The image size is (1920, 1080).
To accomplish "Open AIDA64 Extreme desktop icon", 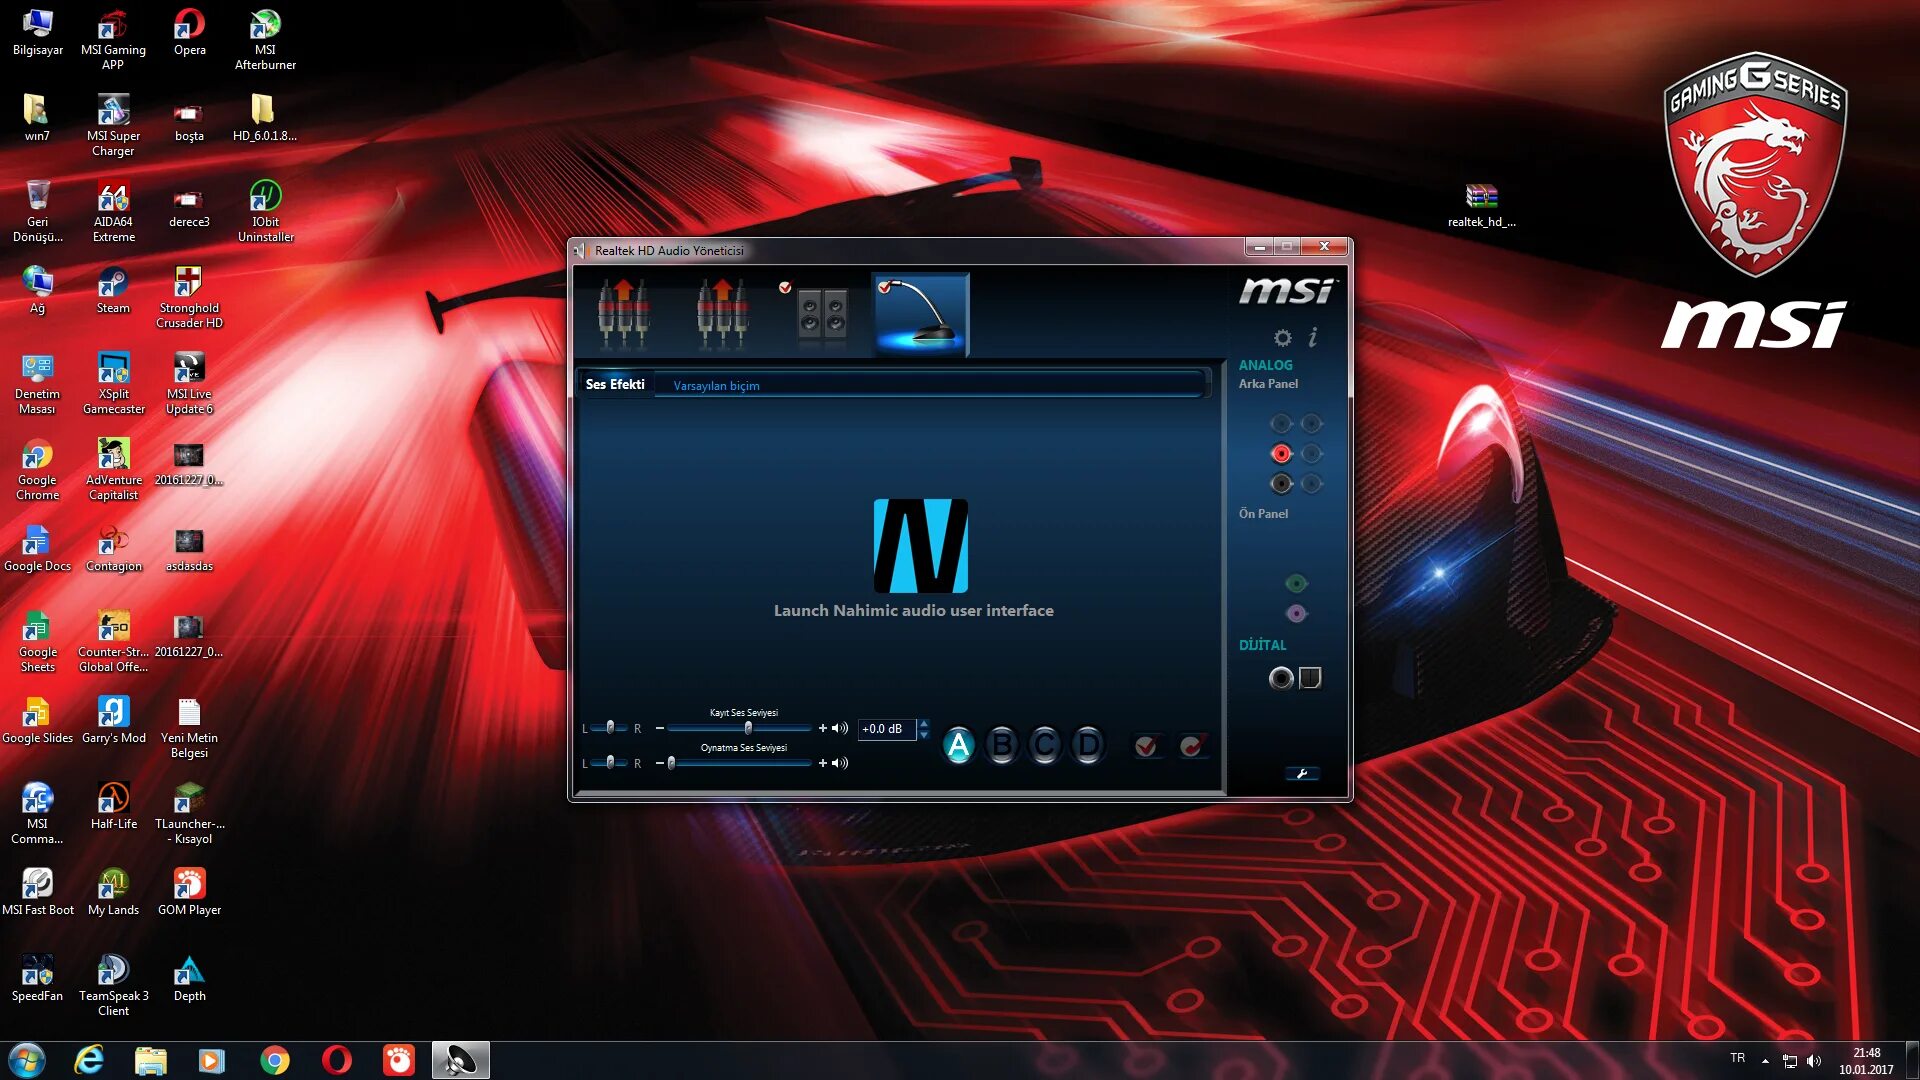I will tap(113, 212).
